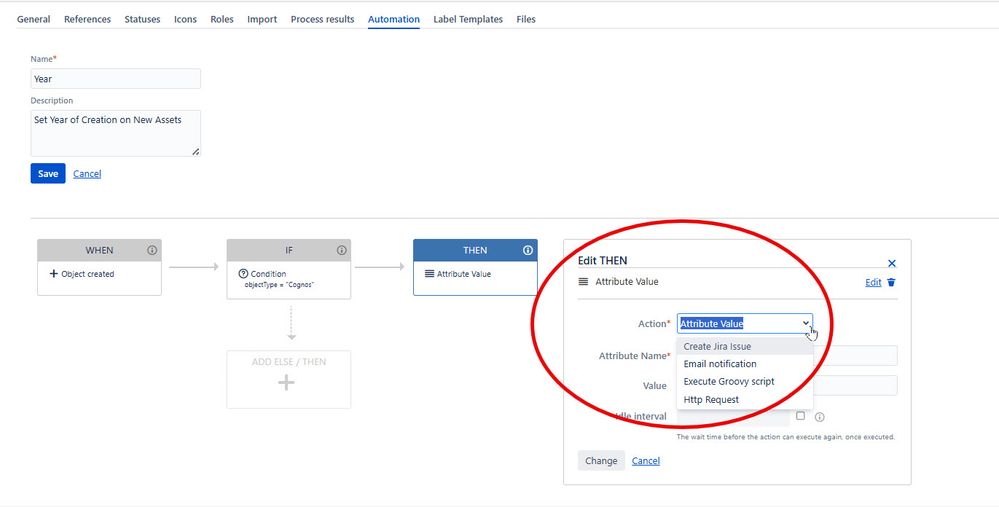Go to the Icons tab
Viewport: 999px width, 507px height.
click(x=185, y=19)
